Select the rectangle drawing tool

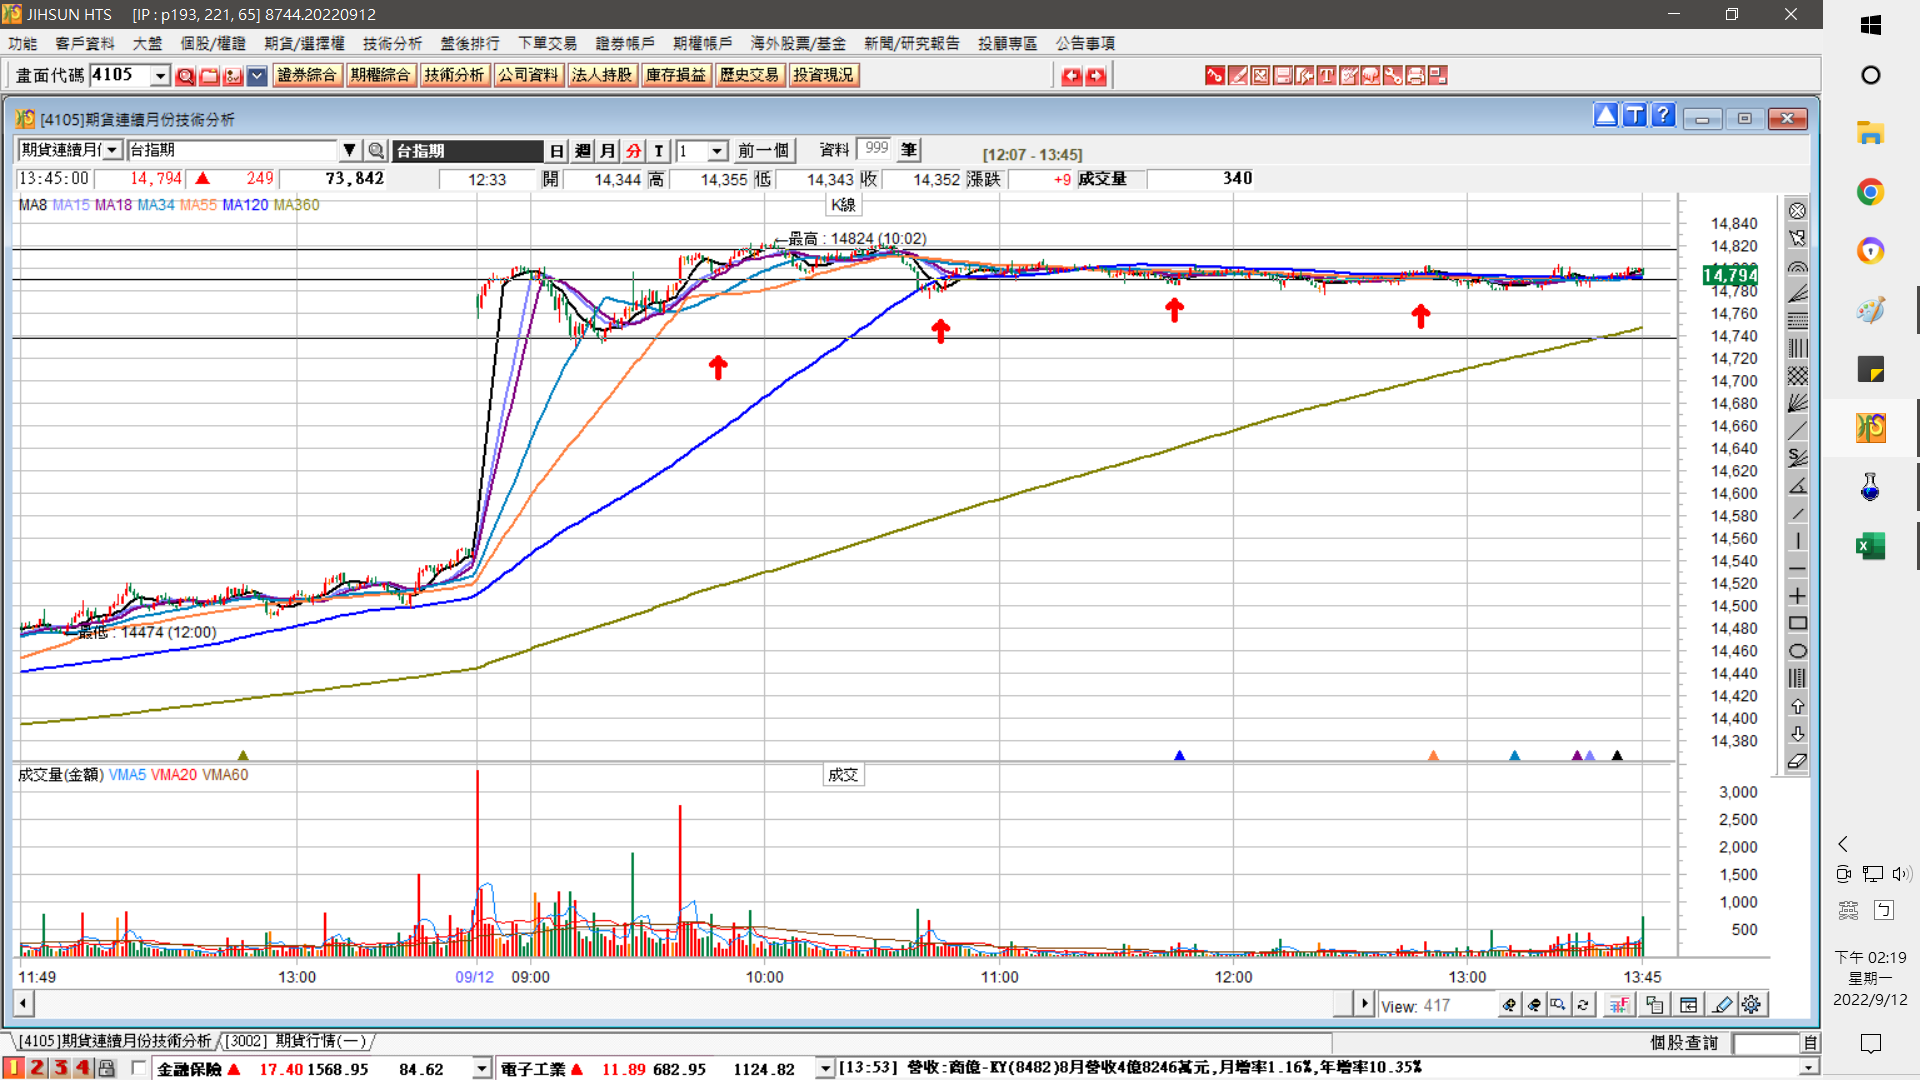click(1797, 624)
